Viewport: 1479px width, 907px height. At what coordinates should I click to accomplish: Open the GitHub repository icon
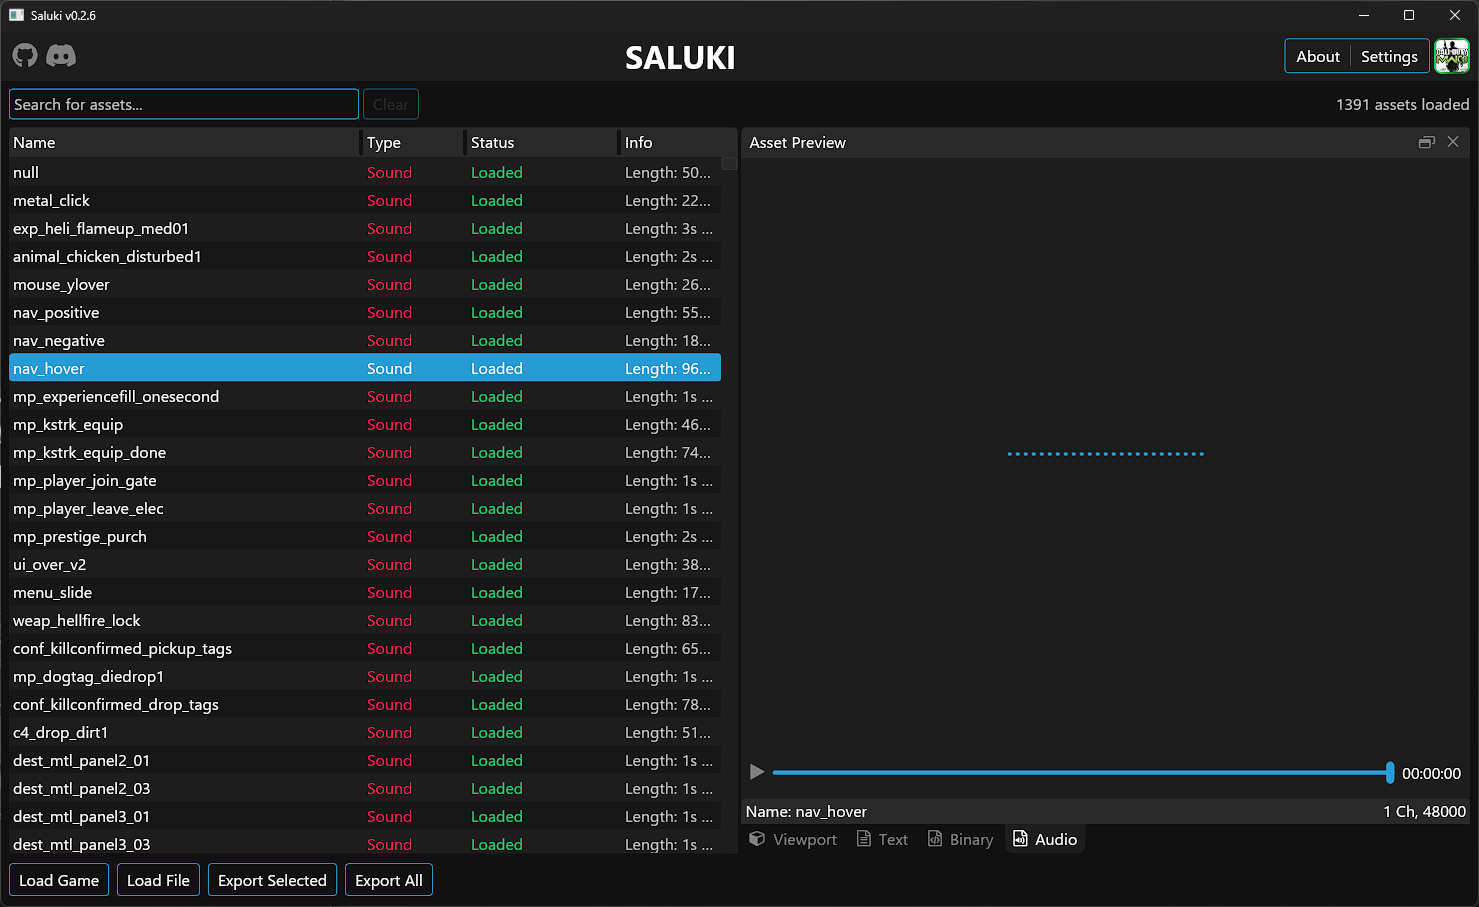[24, 55]
